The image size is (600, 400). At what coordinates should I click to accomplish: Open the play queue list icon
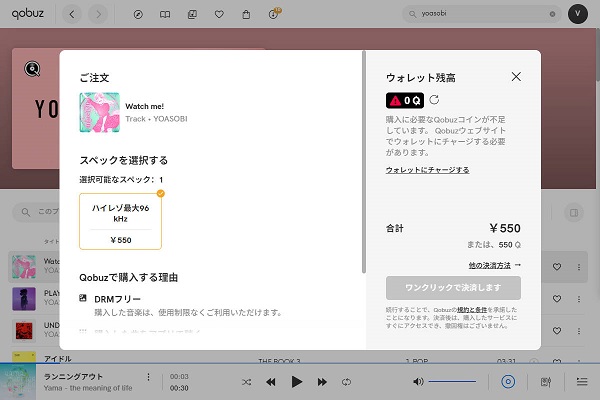click(582, 382)
